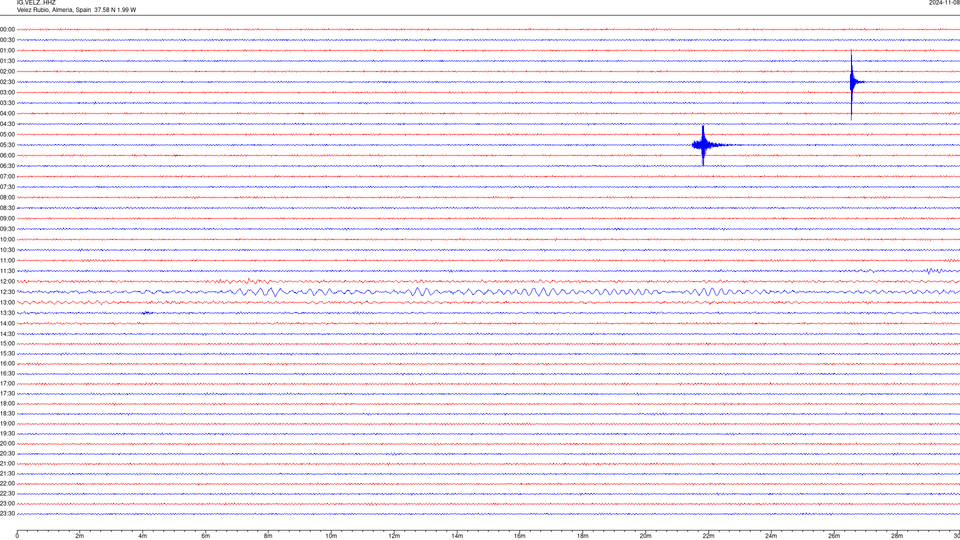Click the 09:00 time label

[x=7, y=219]
